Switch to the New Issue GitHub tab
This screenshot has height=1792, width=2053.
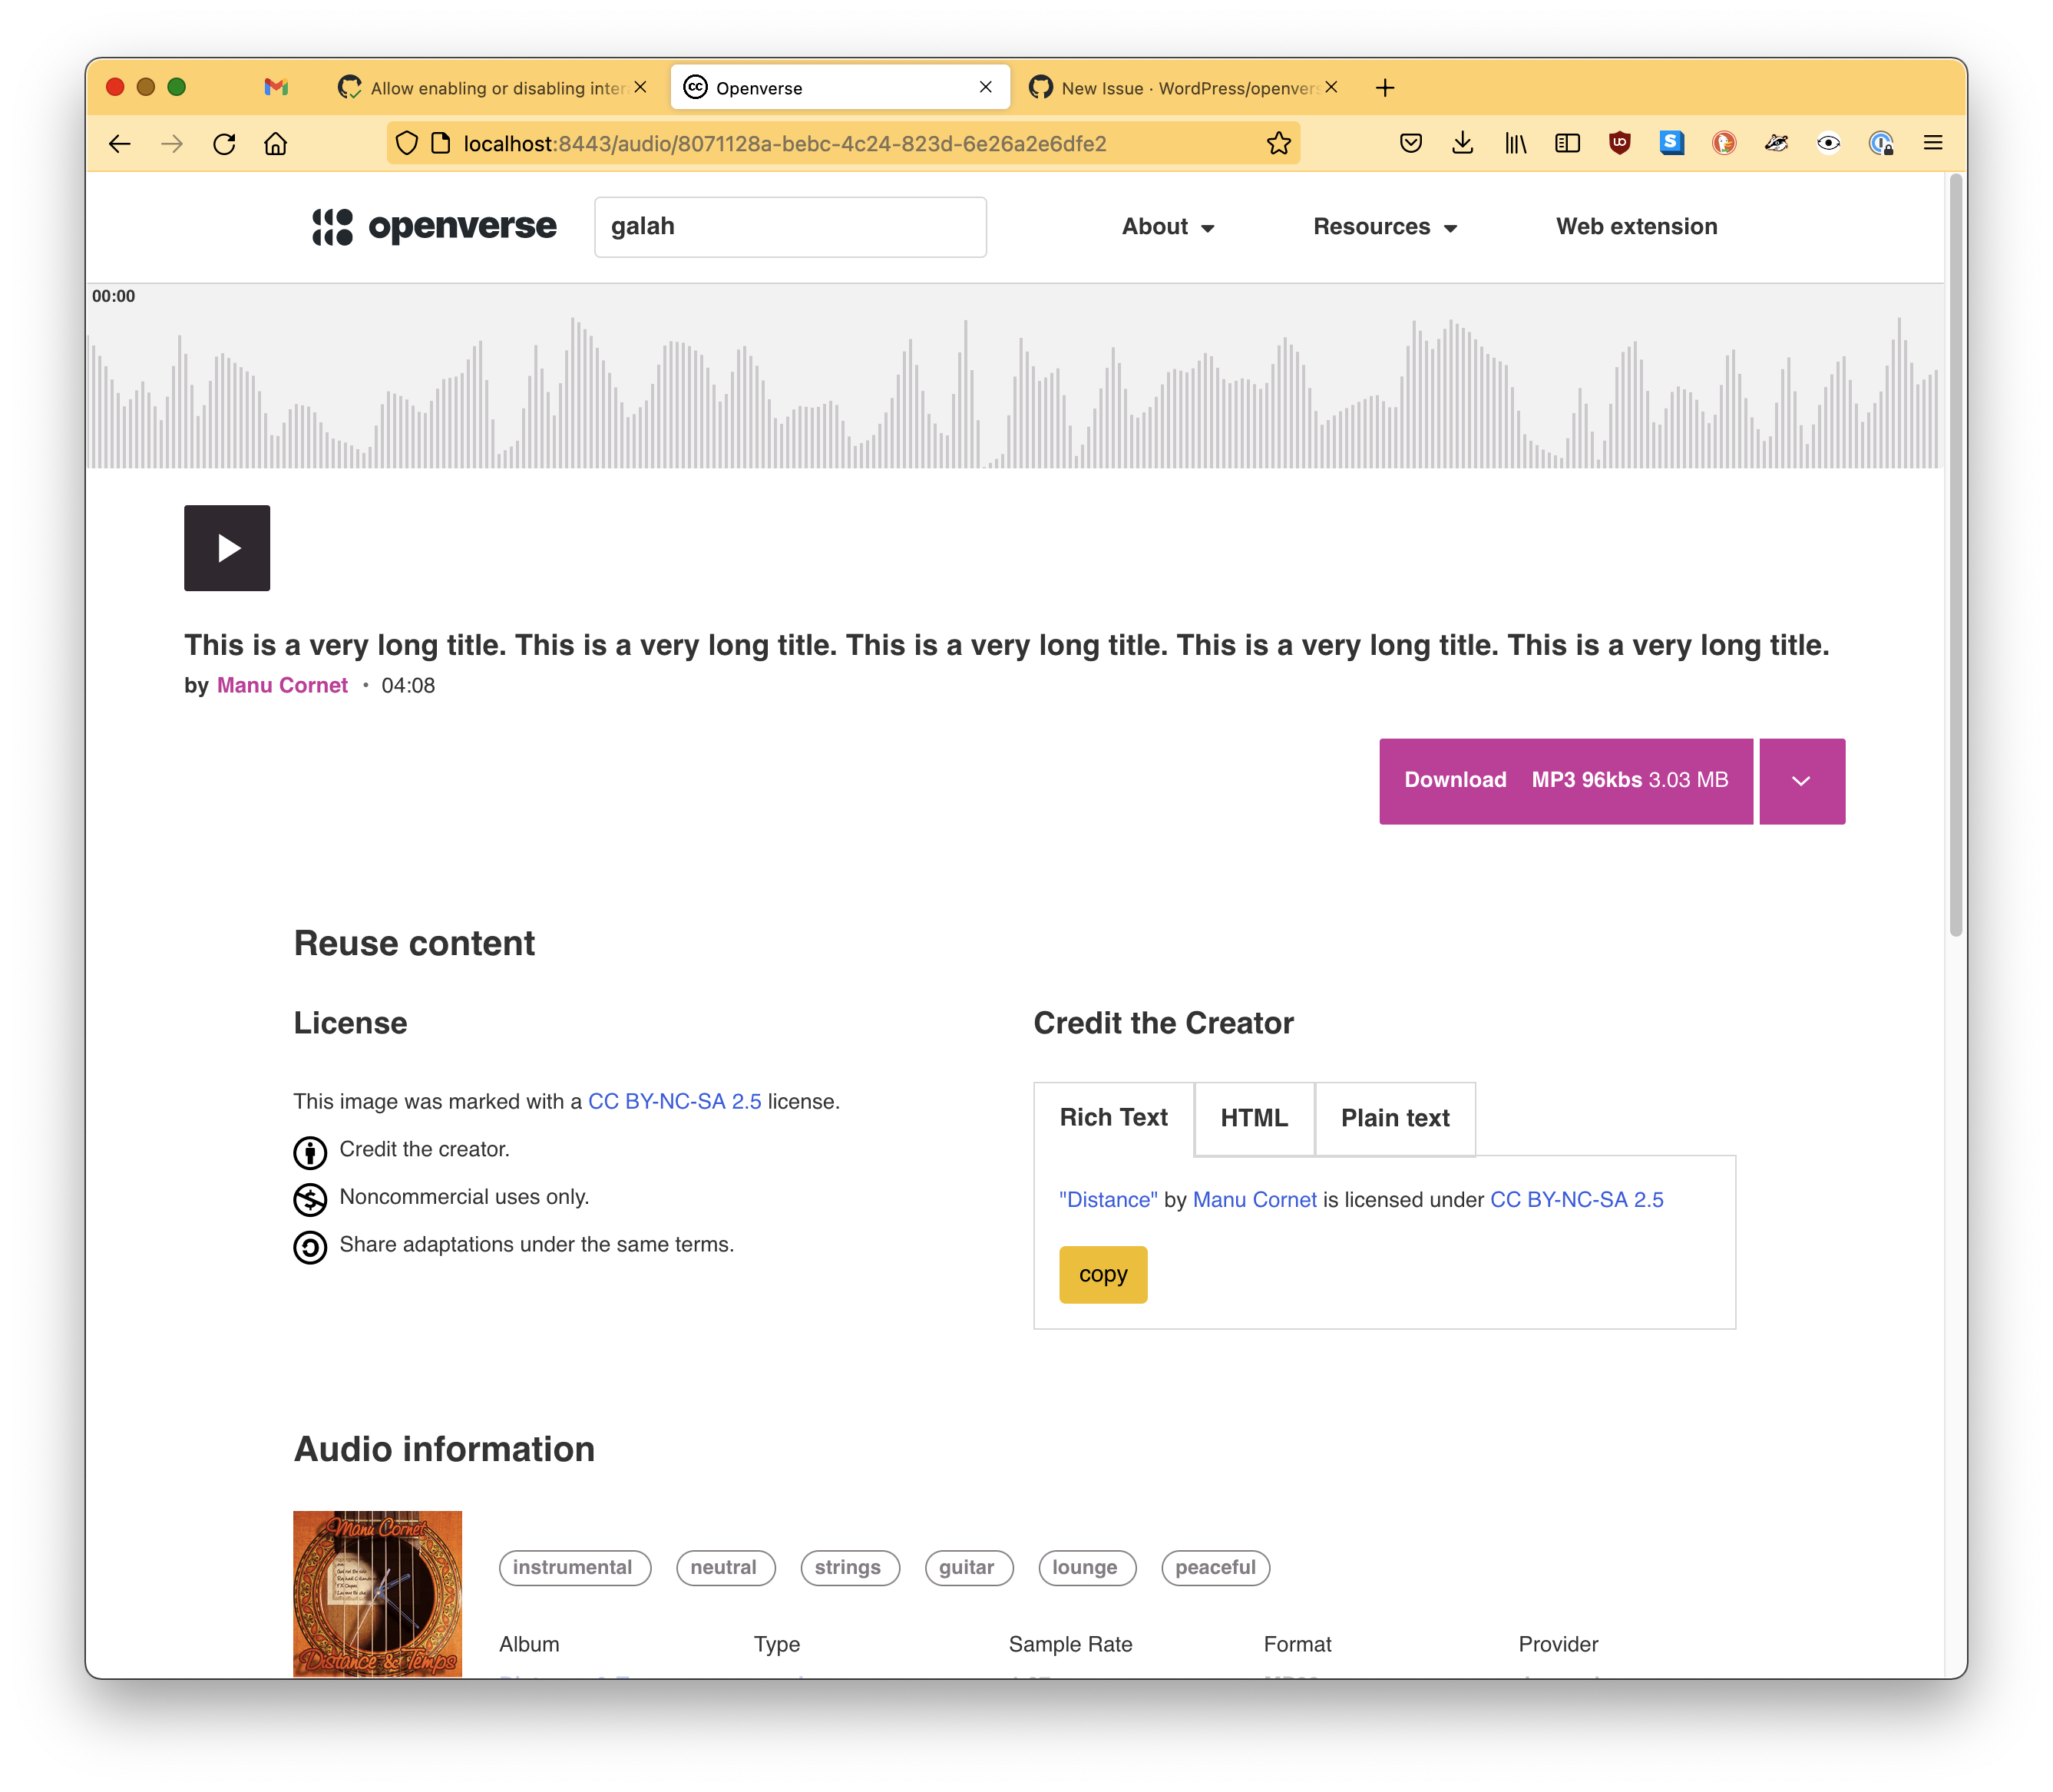(1184, 88)
